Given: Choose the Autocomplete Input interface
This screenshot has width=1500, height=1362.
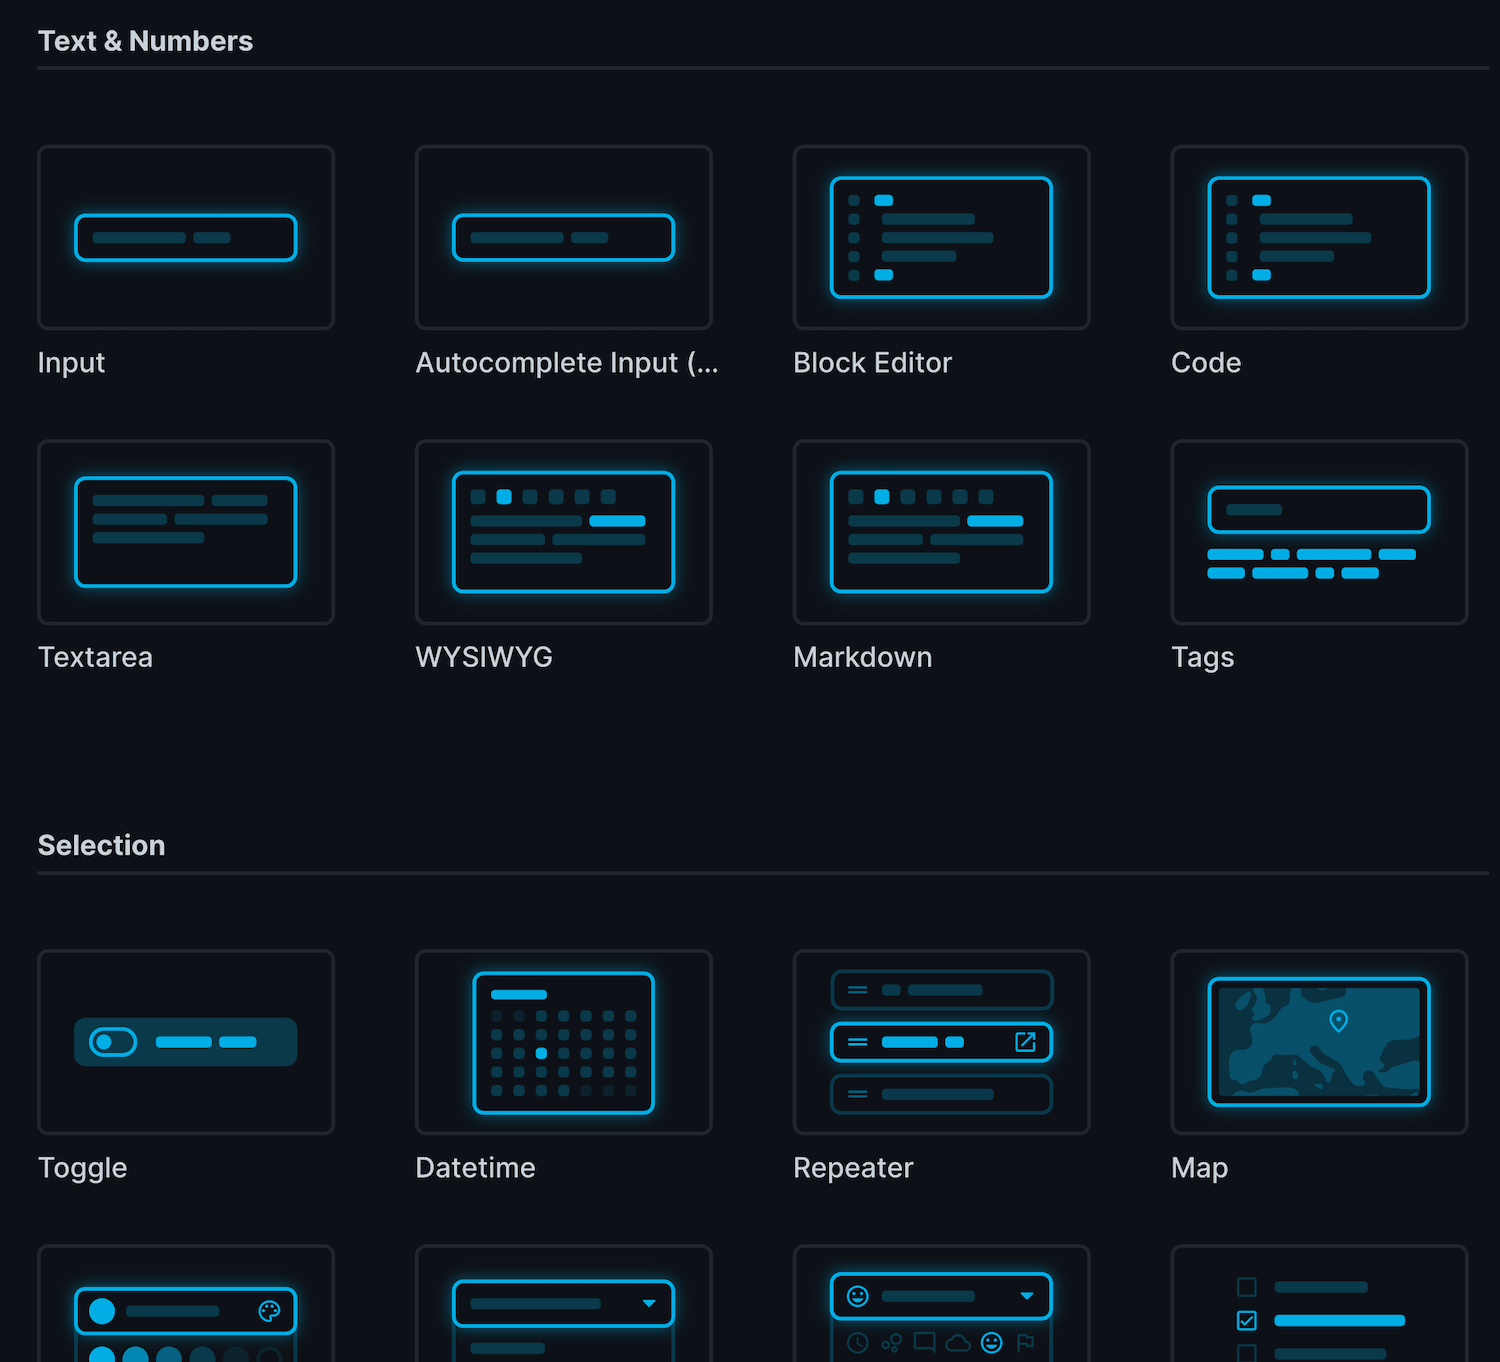Looking at the screenshot, I should tap(564, 238).
